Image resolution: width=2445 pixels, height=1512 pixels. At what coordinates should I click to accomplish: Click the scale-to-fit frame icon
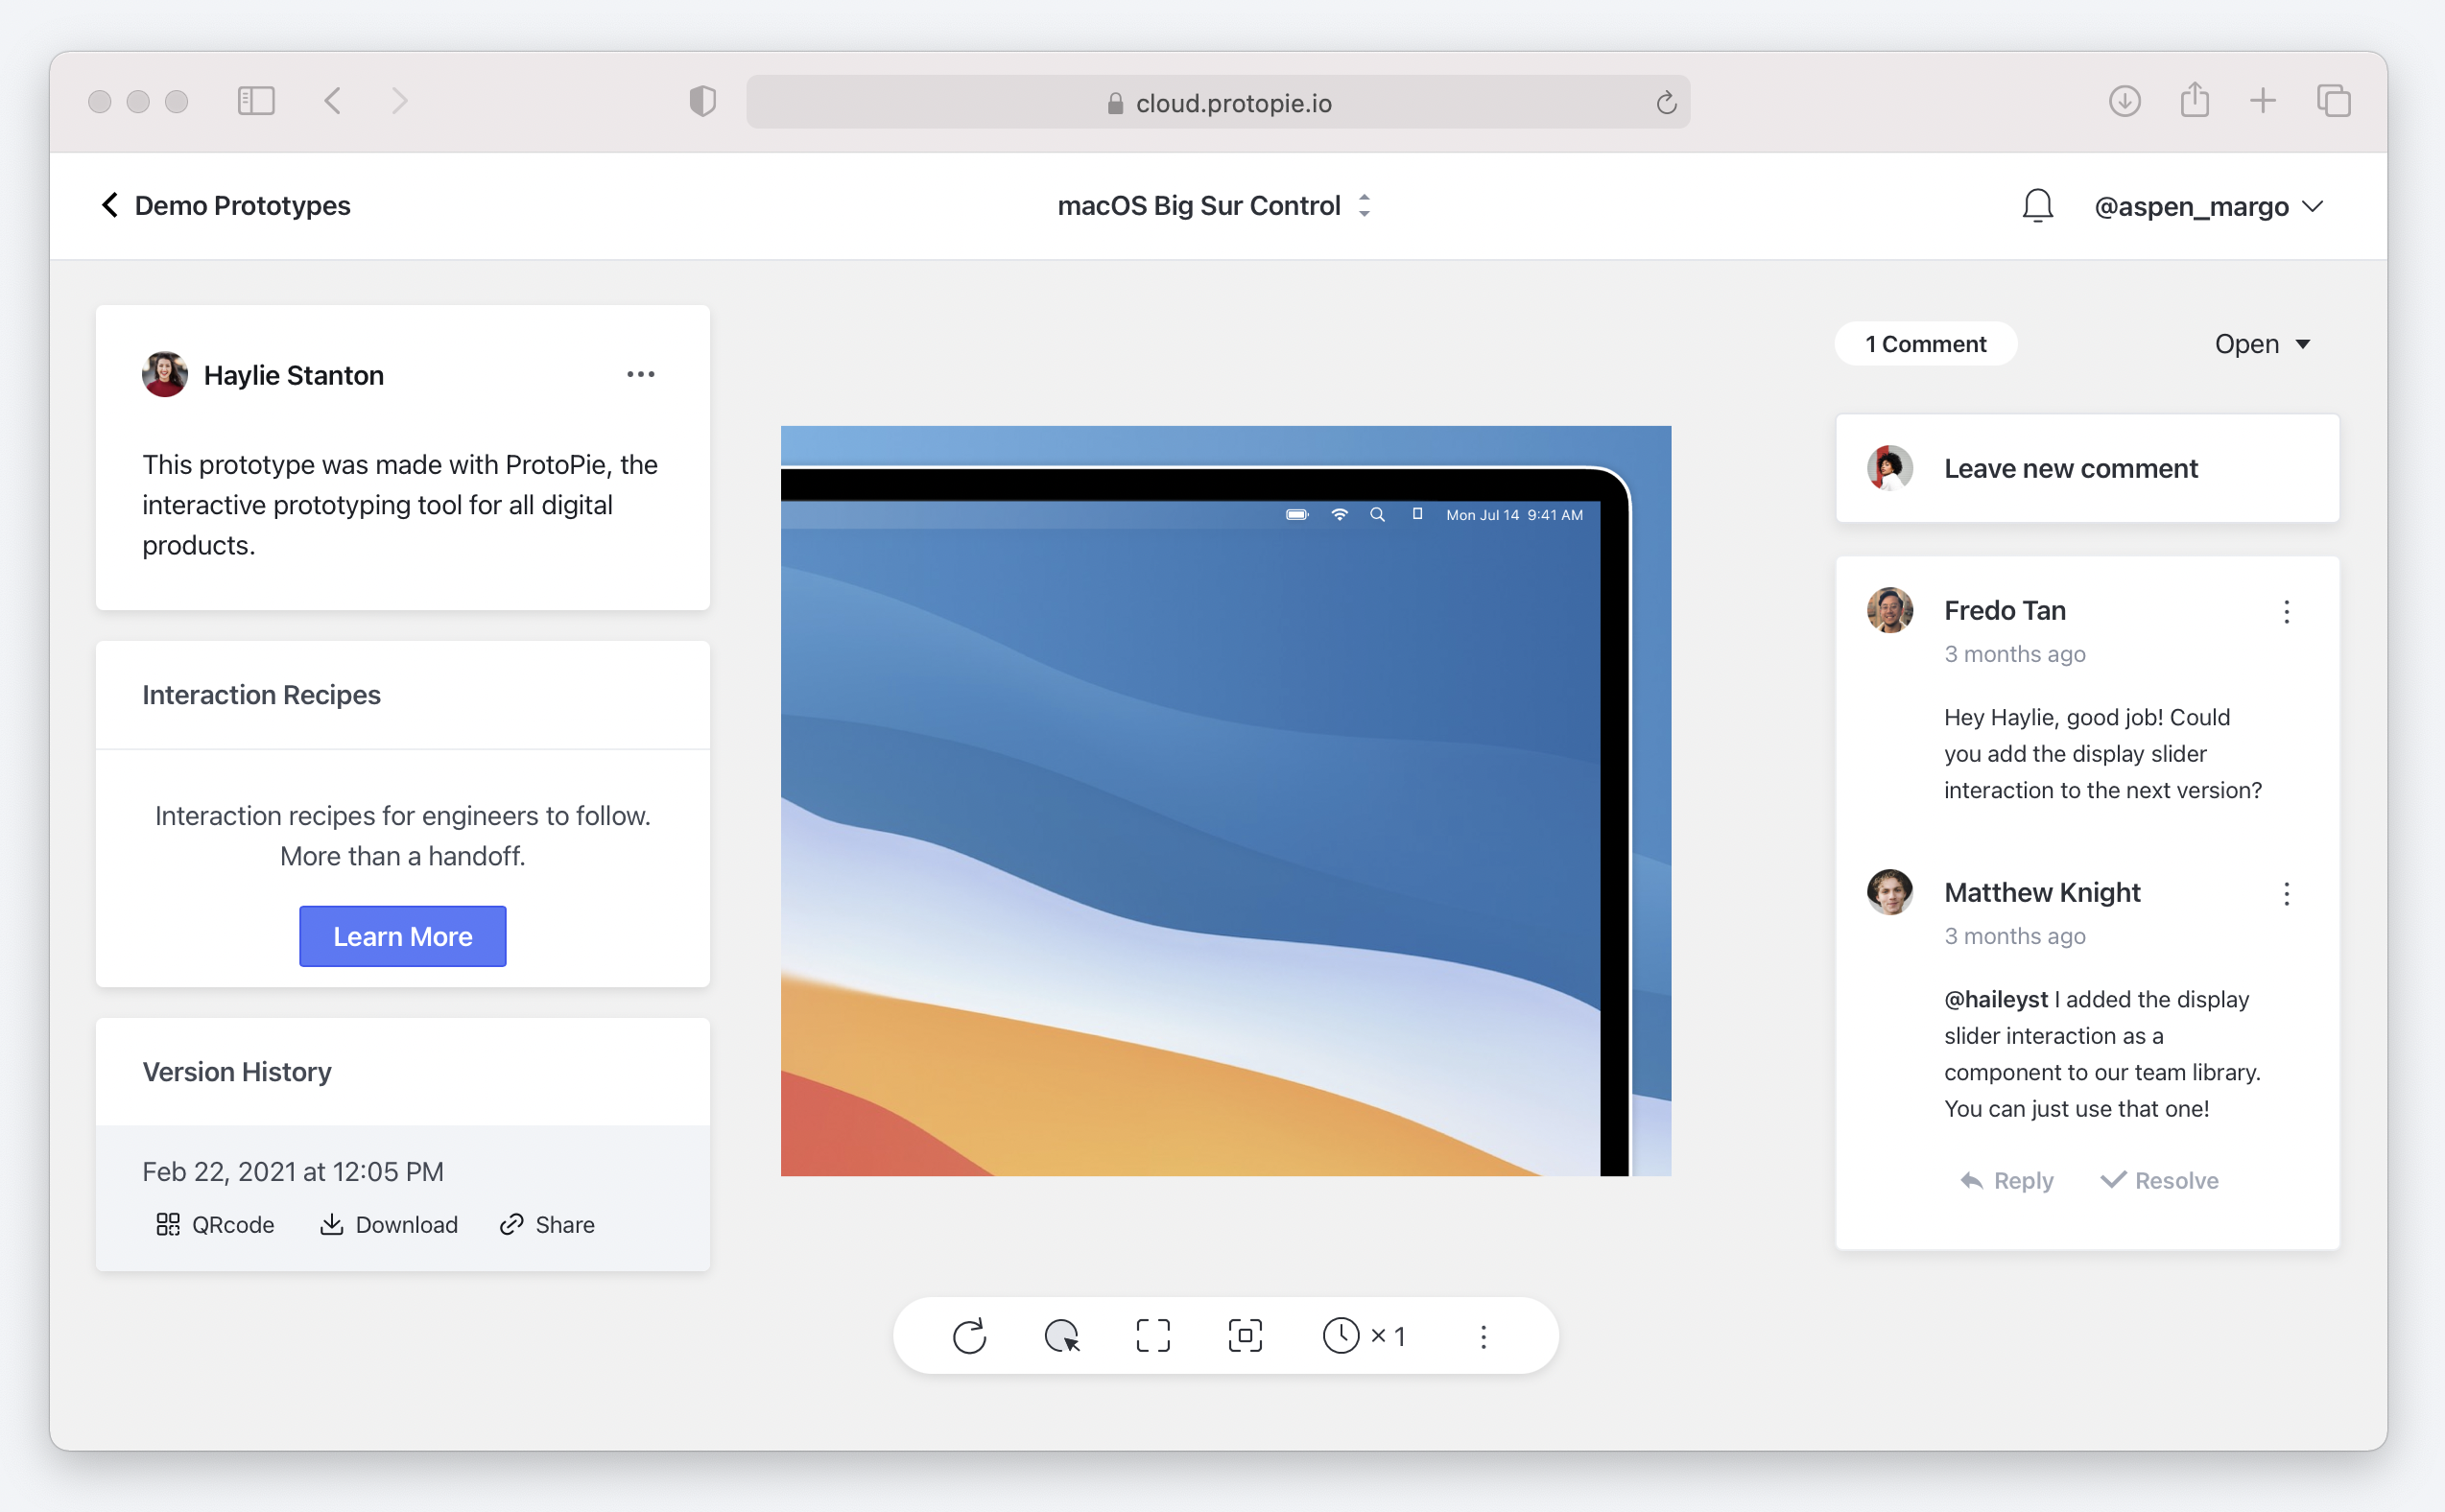[x=1245, y=1336]
